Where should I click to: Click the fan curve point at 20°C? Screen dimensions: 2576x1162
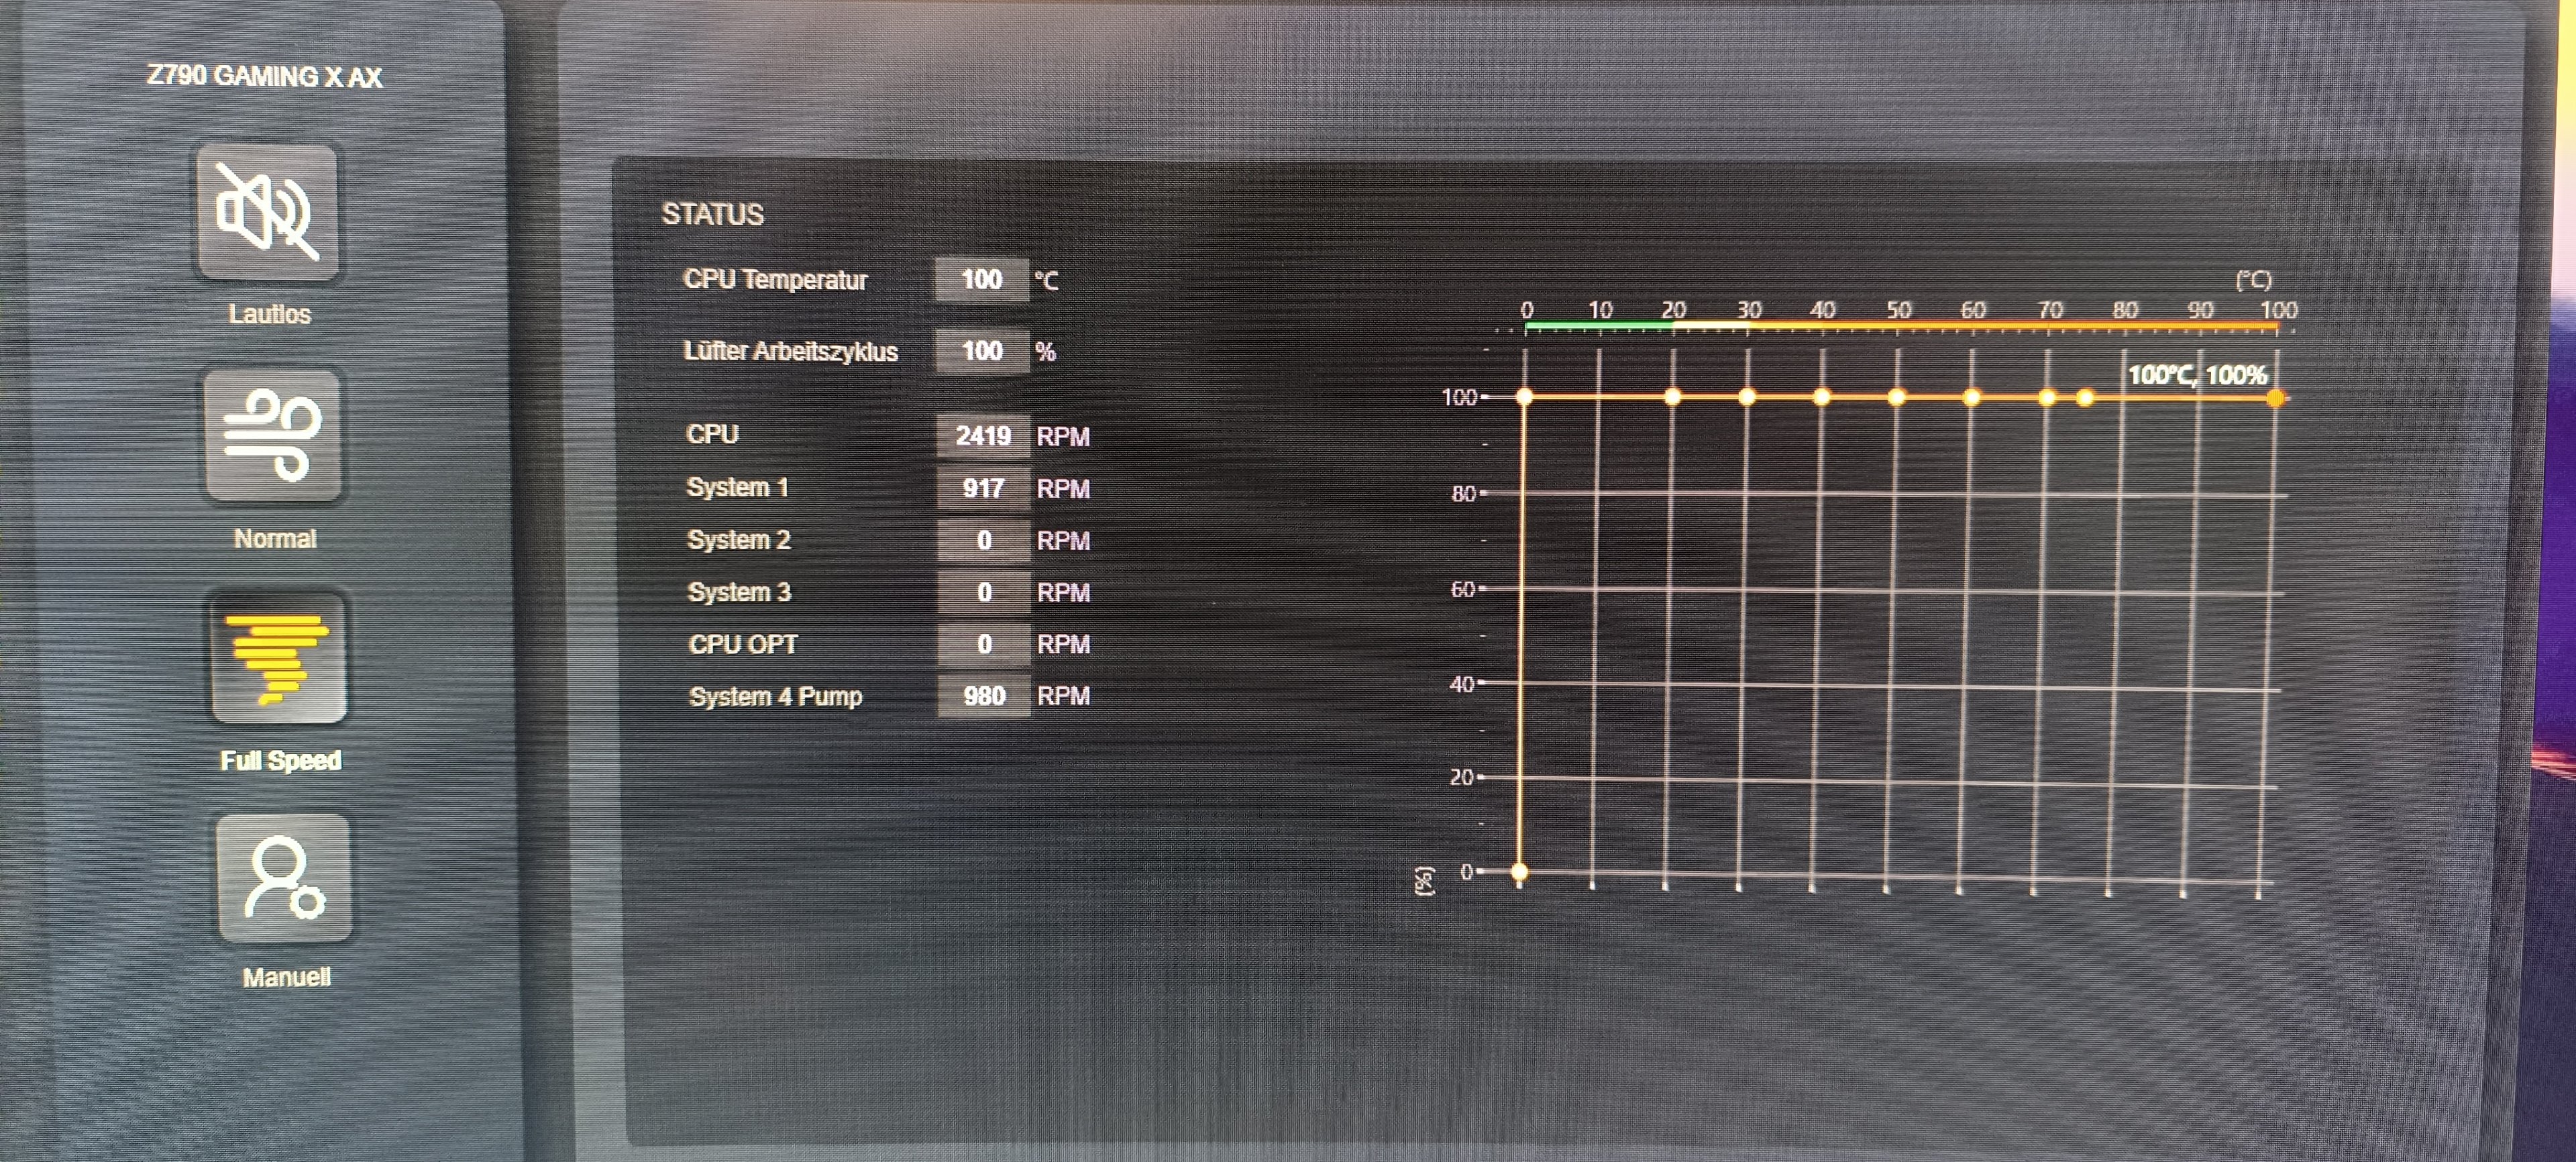click(x=1672, y=397)
